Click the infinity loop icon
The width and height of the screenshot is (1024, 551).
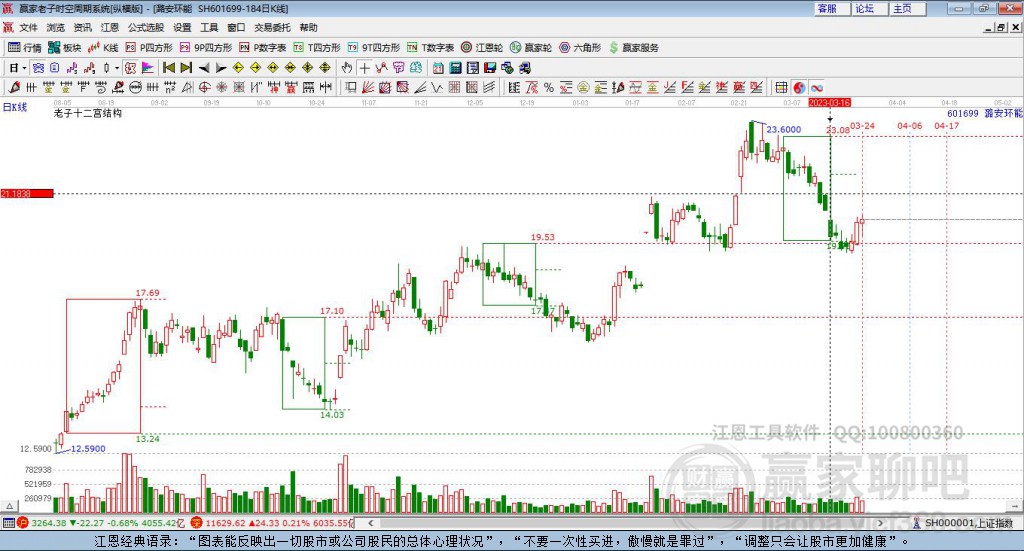point(816,87)
